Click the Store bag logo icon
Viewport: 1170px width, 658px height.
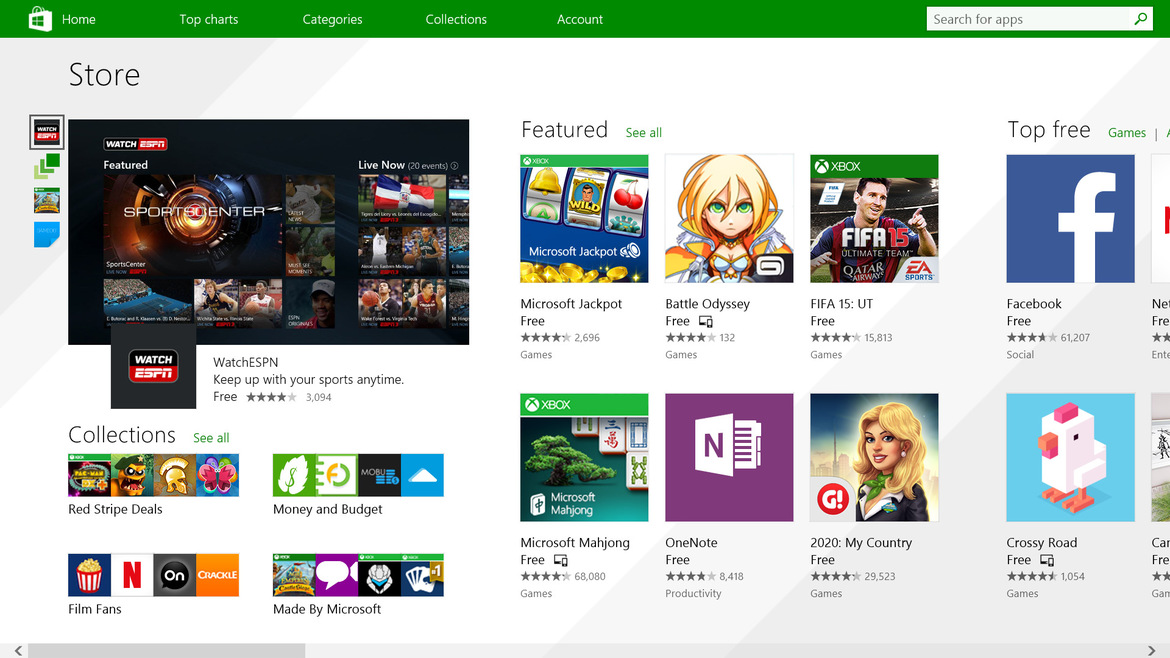point(40,19)
